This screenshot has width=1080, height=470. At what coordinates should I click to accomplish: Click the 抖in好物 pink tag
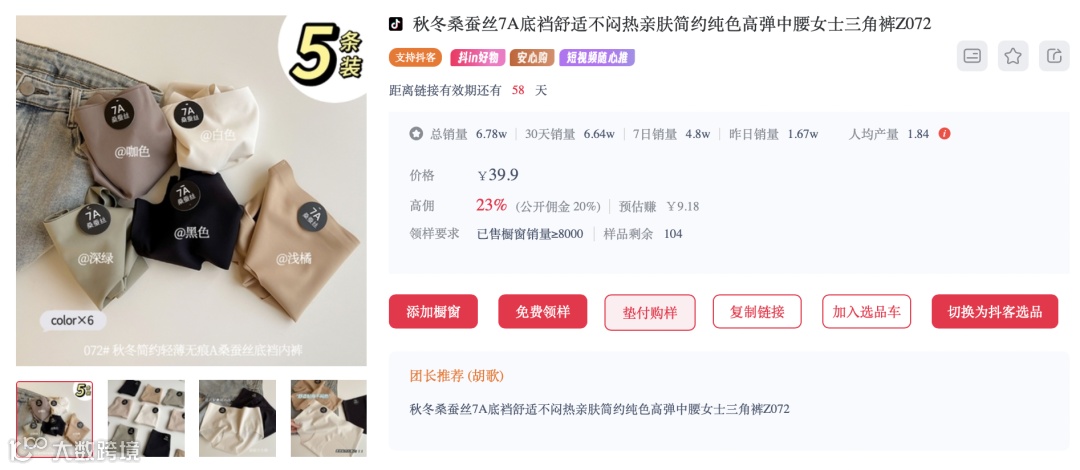[478, 57]
